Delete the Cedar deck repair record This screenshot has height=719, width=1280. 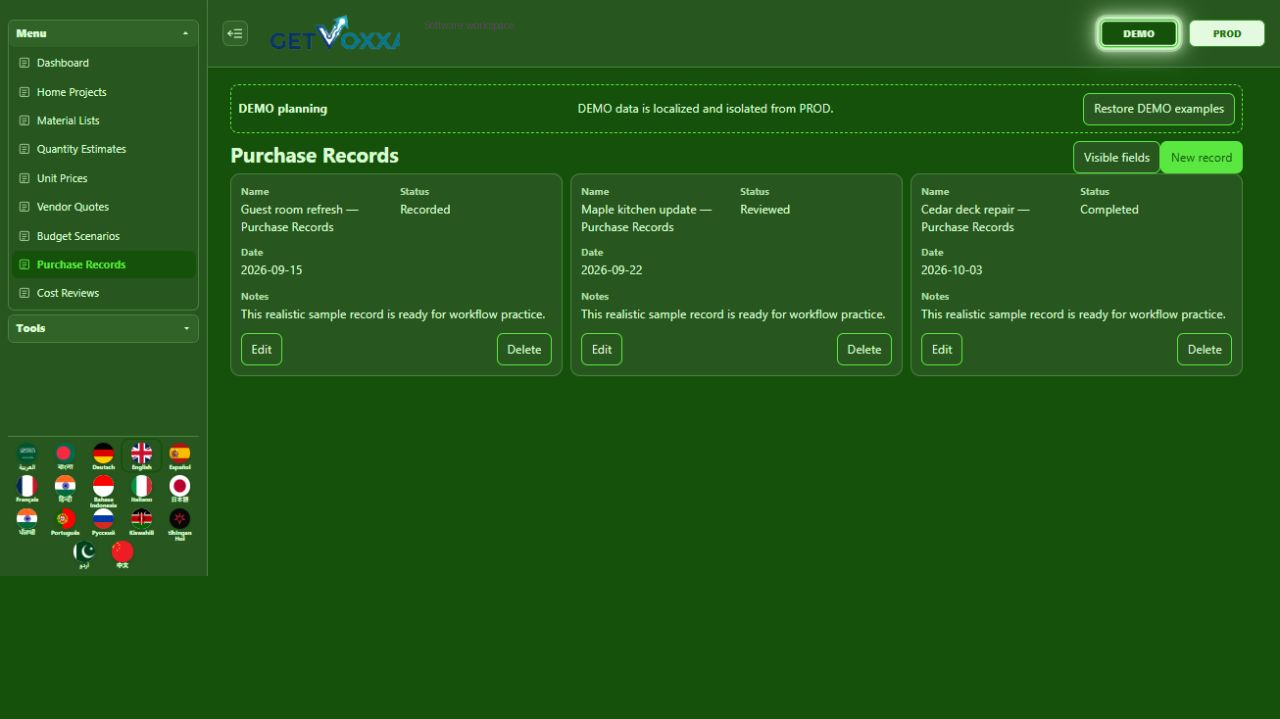pos(1204,349)
